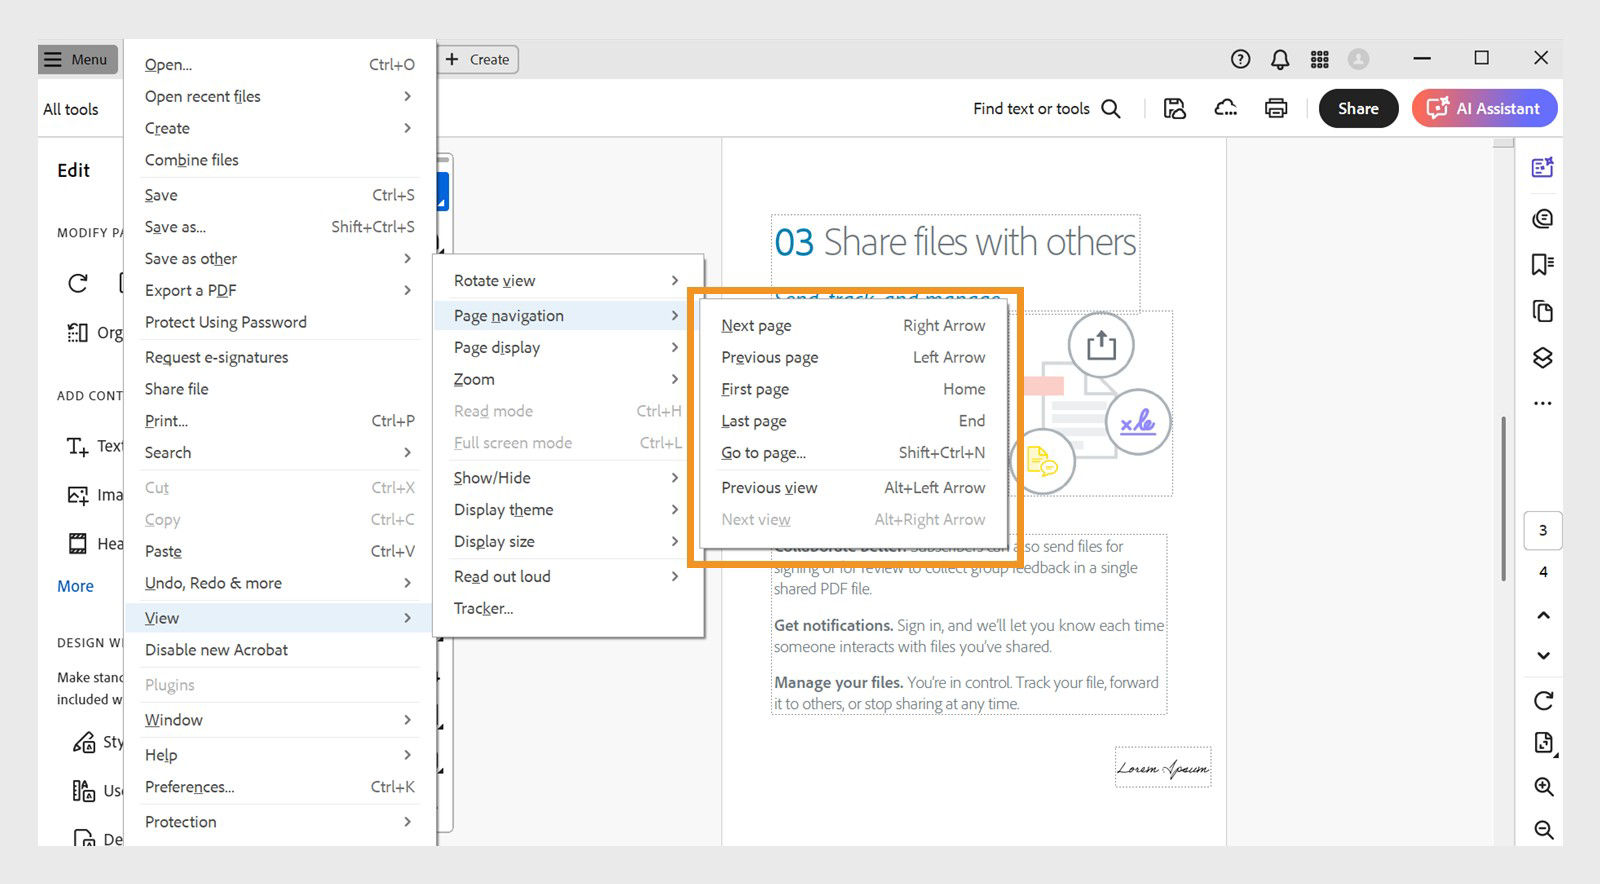1600x884 pixels.
Task: Click the More link in the Edit panel
Action: click(75, 586)
